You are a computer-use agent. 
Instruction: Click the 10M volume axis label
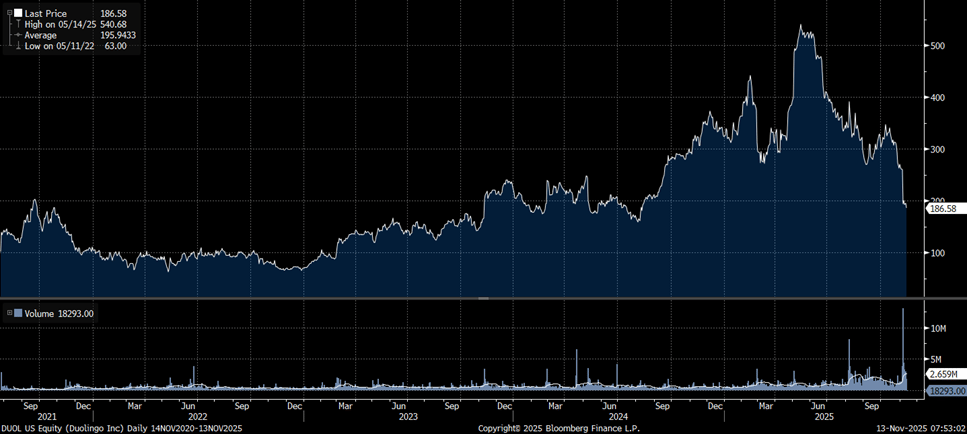[x=938, y=329]
